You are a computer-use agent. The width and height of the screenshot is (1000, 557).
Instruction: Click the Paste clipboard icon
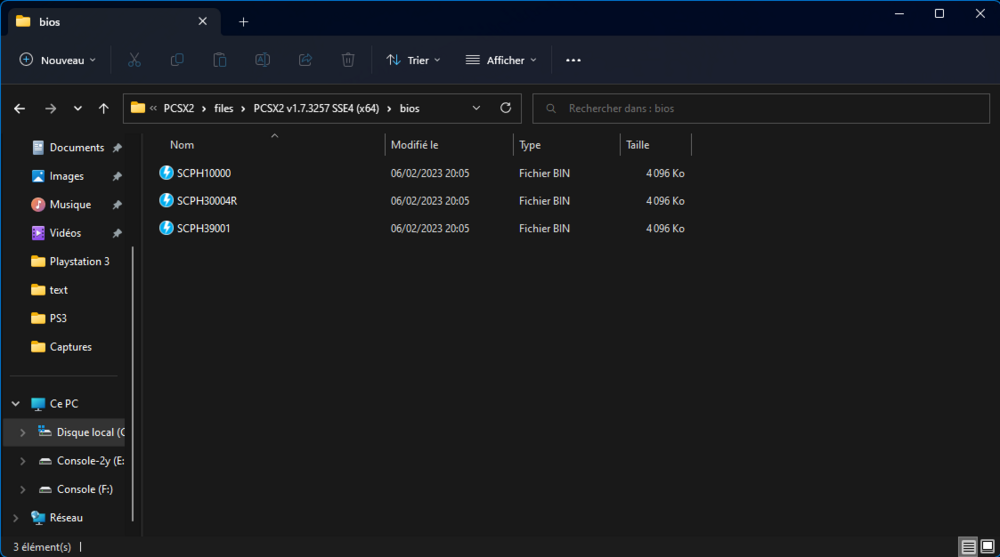[219, 60]
